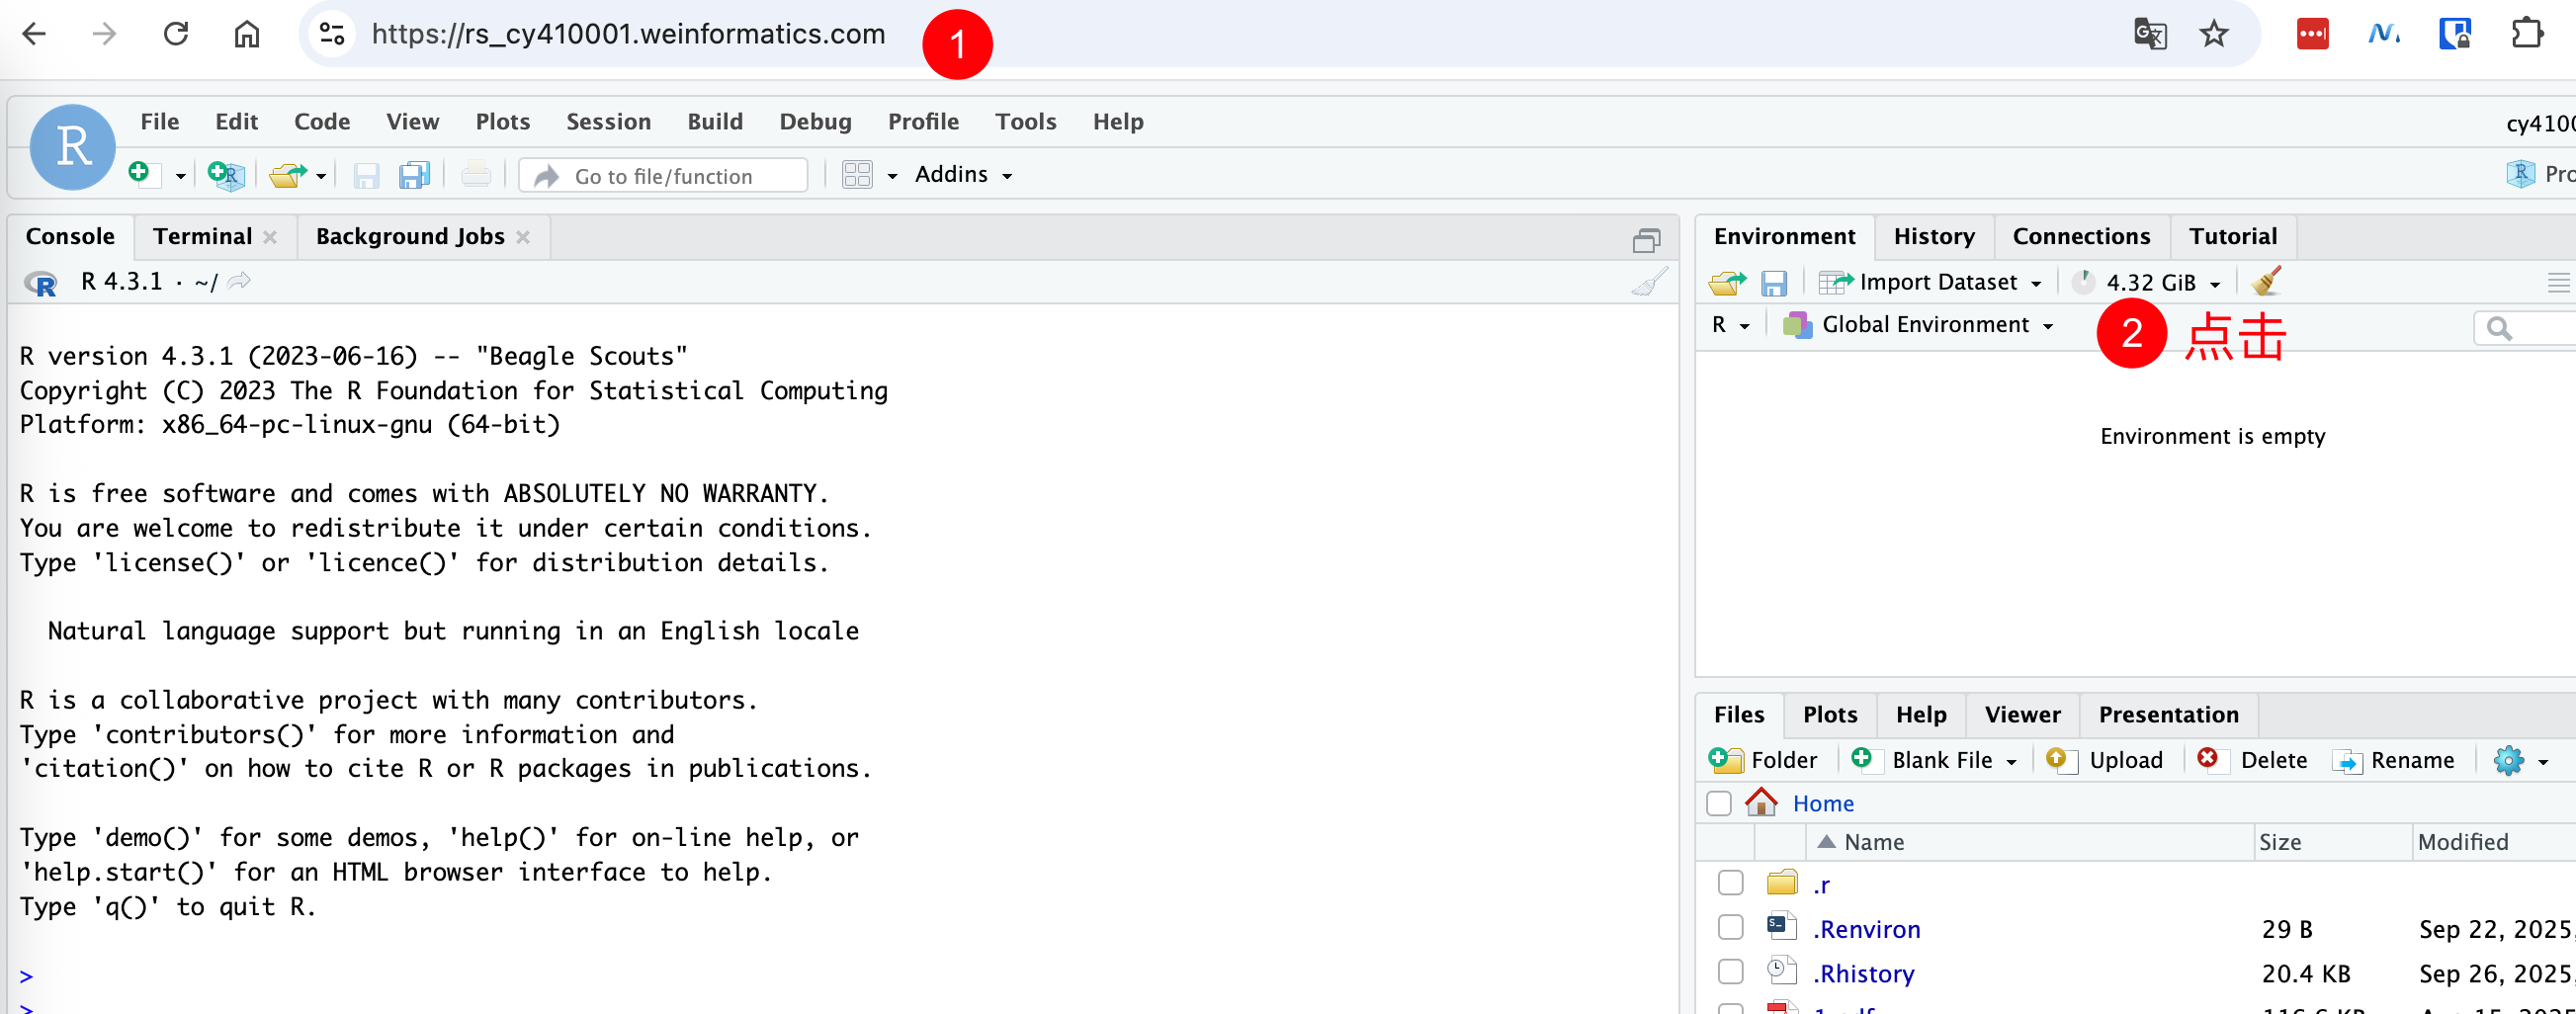Load workspace with Environment open-folder icon
The width and height of the screenshot is (2576, 1014).
[1726, 283]
